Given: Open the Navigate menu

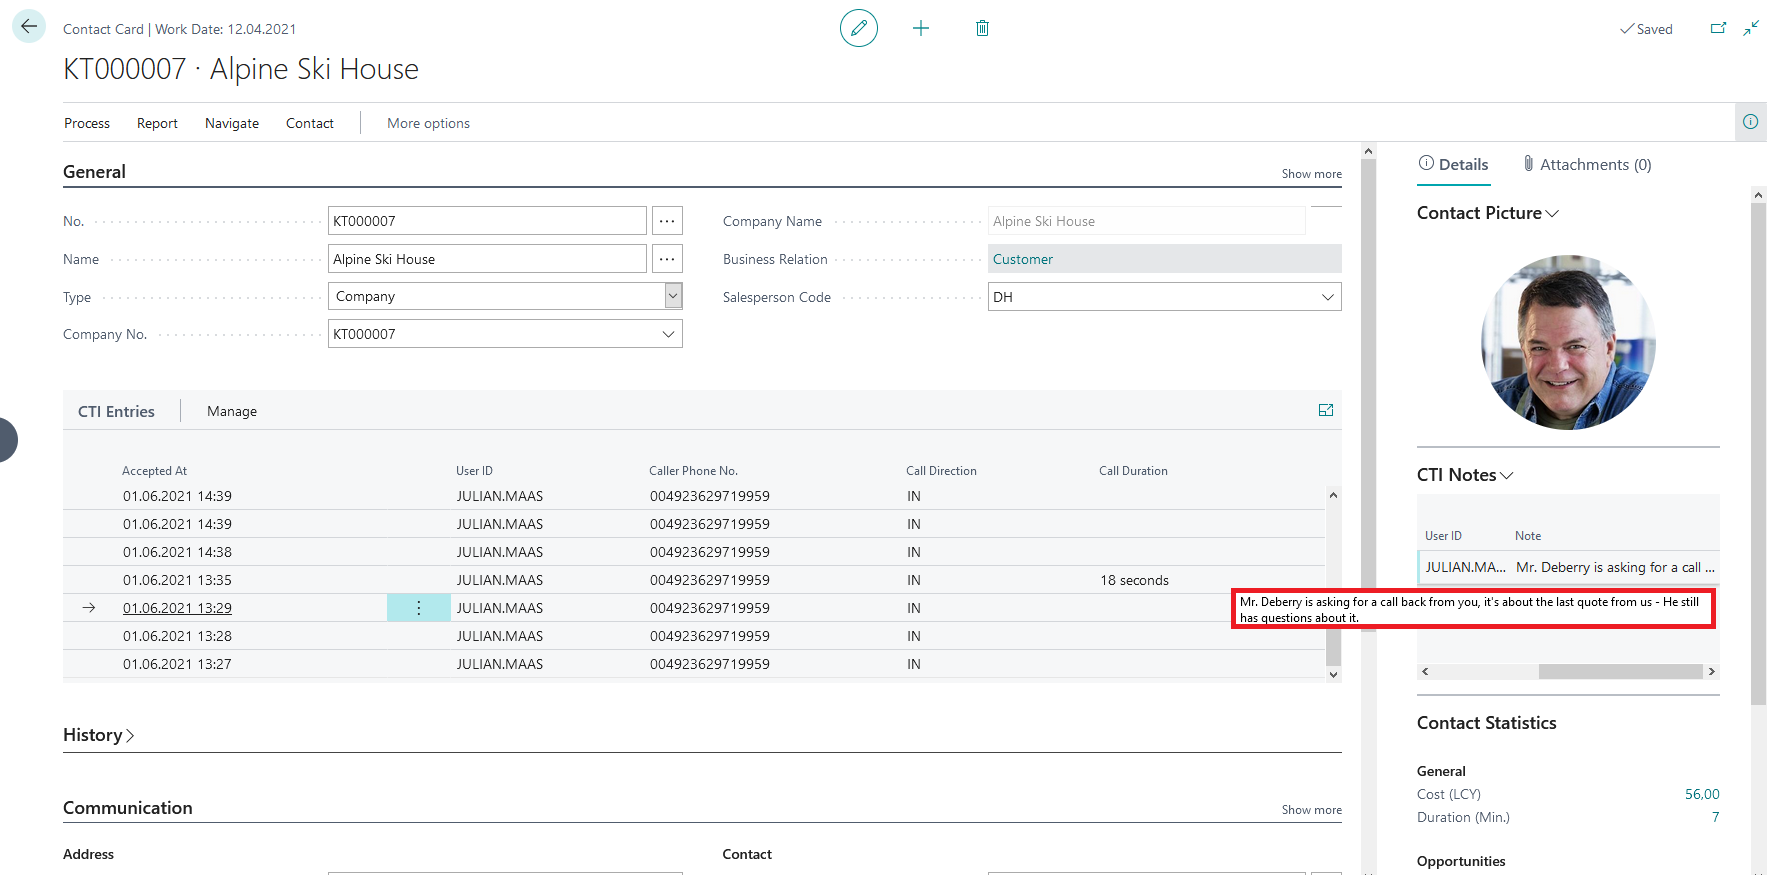Looking at the screenshot, I should [x=232, y=123].
